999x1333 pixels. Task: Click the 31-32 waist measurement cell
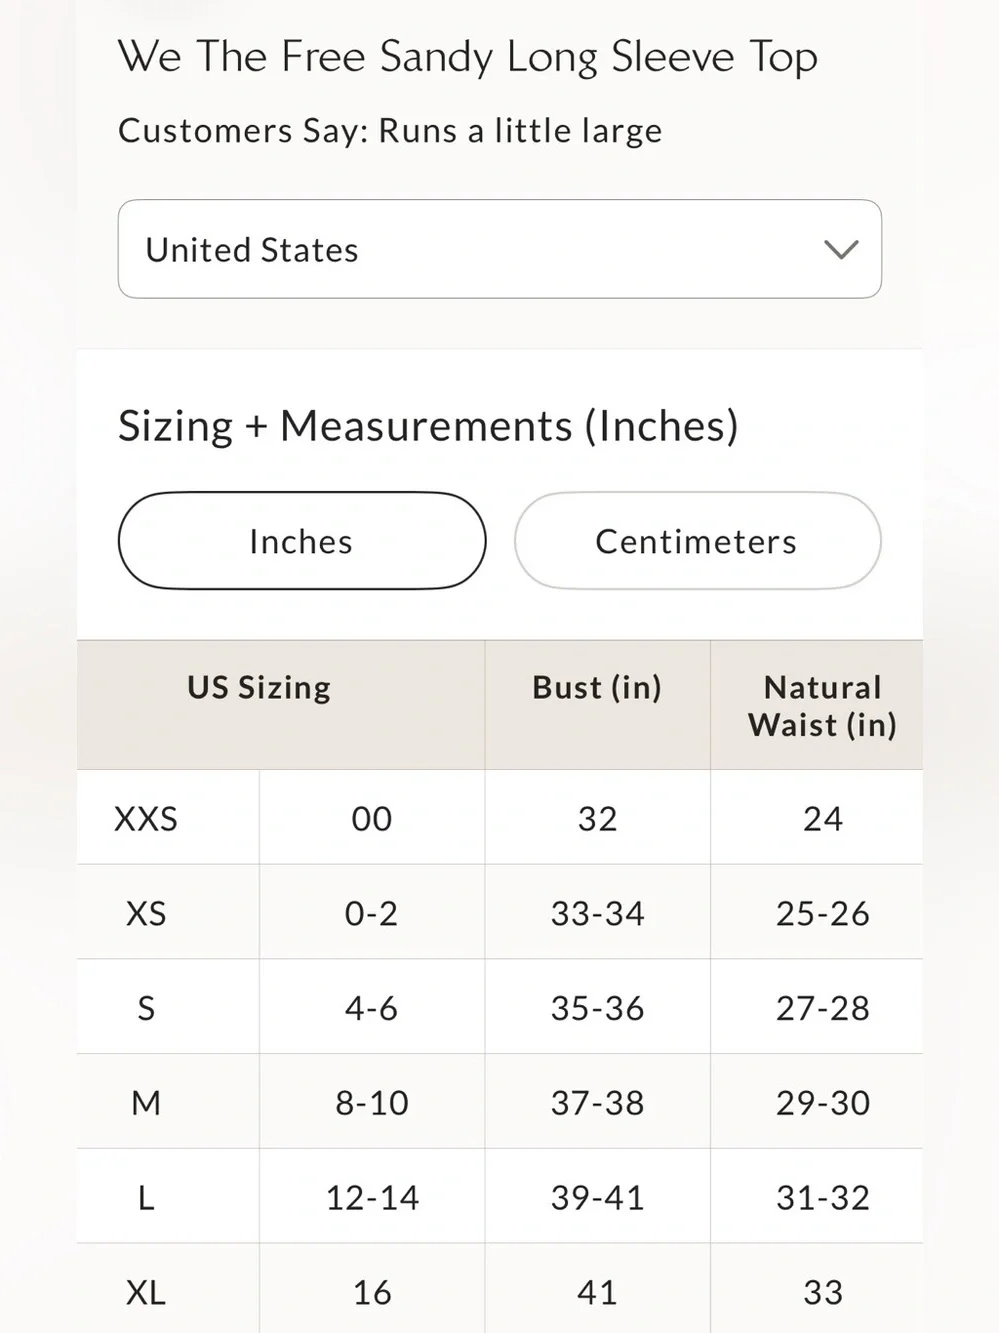click(823, 1198)
